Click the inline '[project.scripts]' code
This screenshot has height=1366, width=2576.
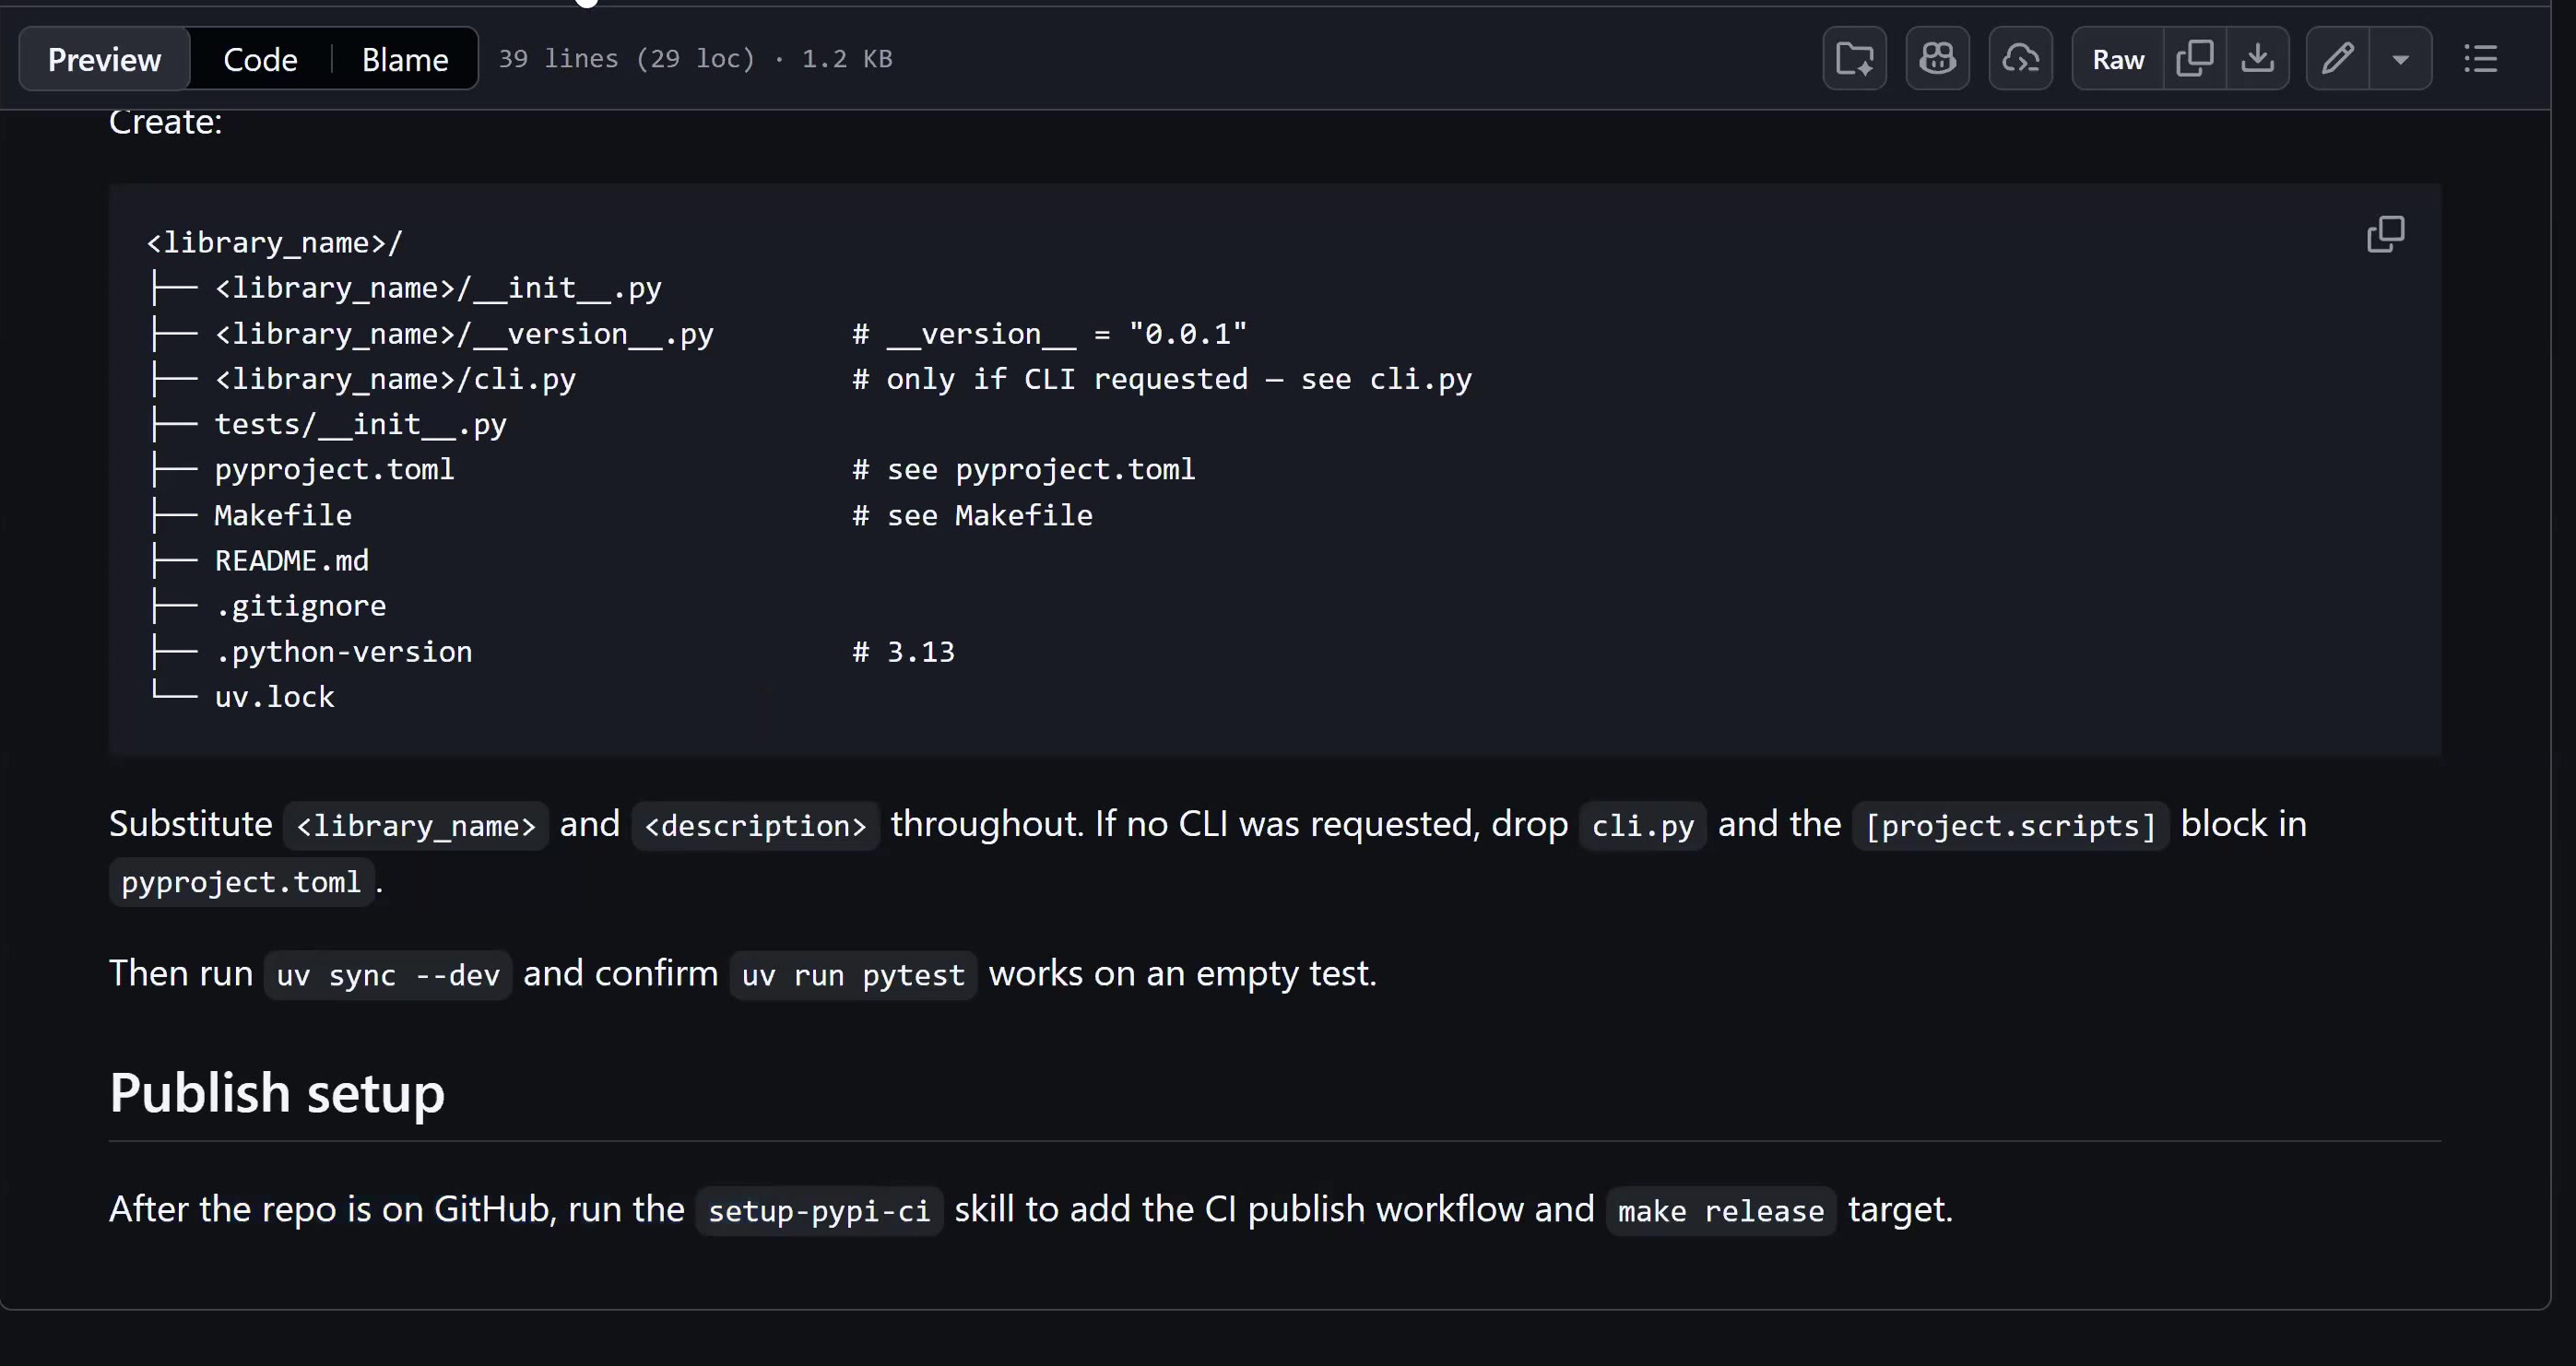click(x=2011, y=825)
